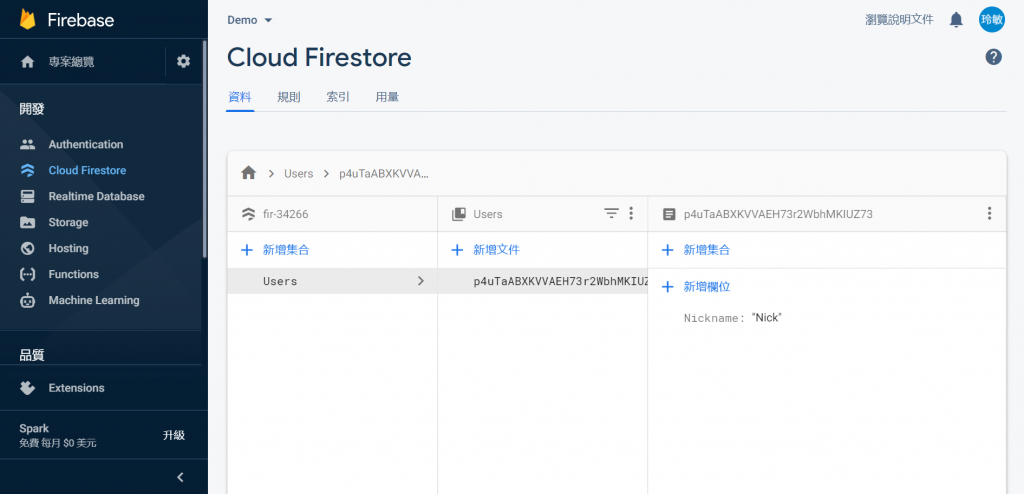Select document p4uTaABXKVVAEH73r2WbhMKIUZ row
This screenshot has height=494, width=1024.
543,281
